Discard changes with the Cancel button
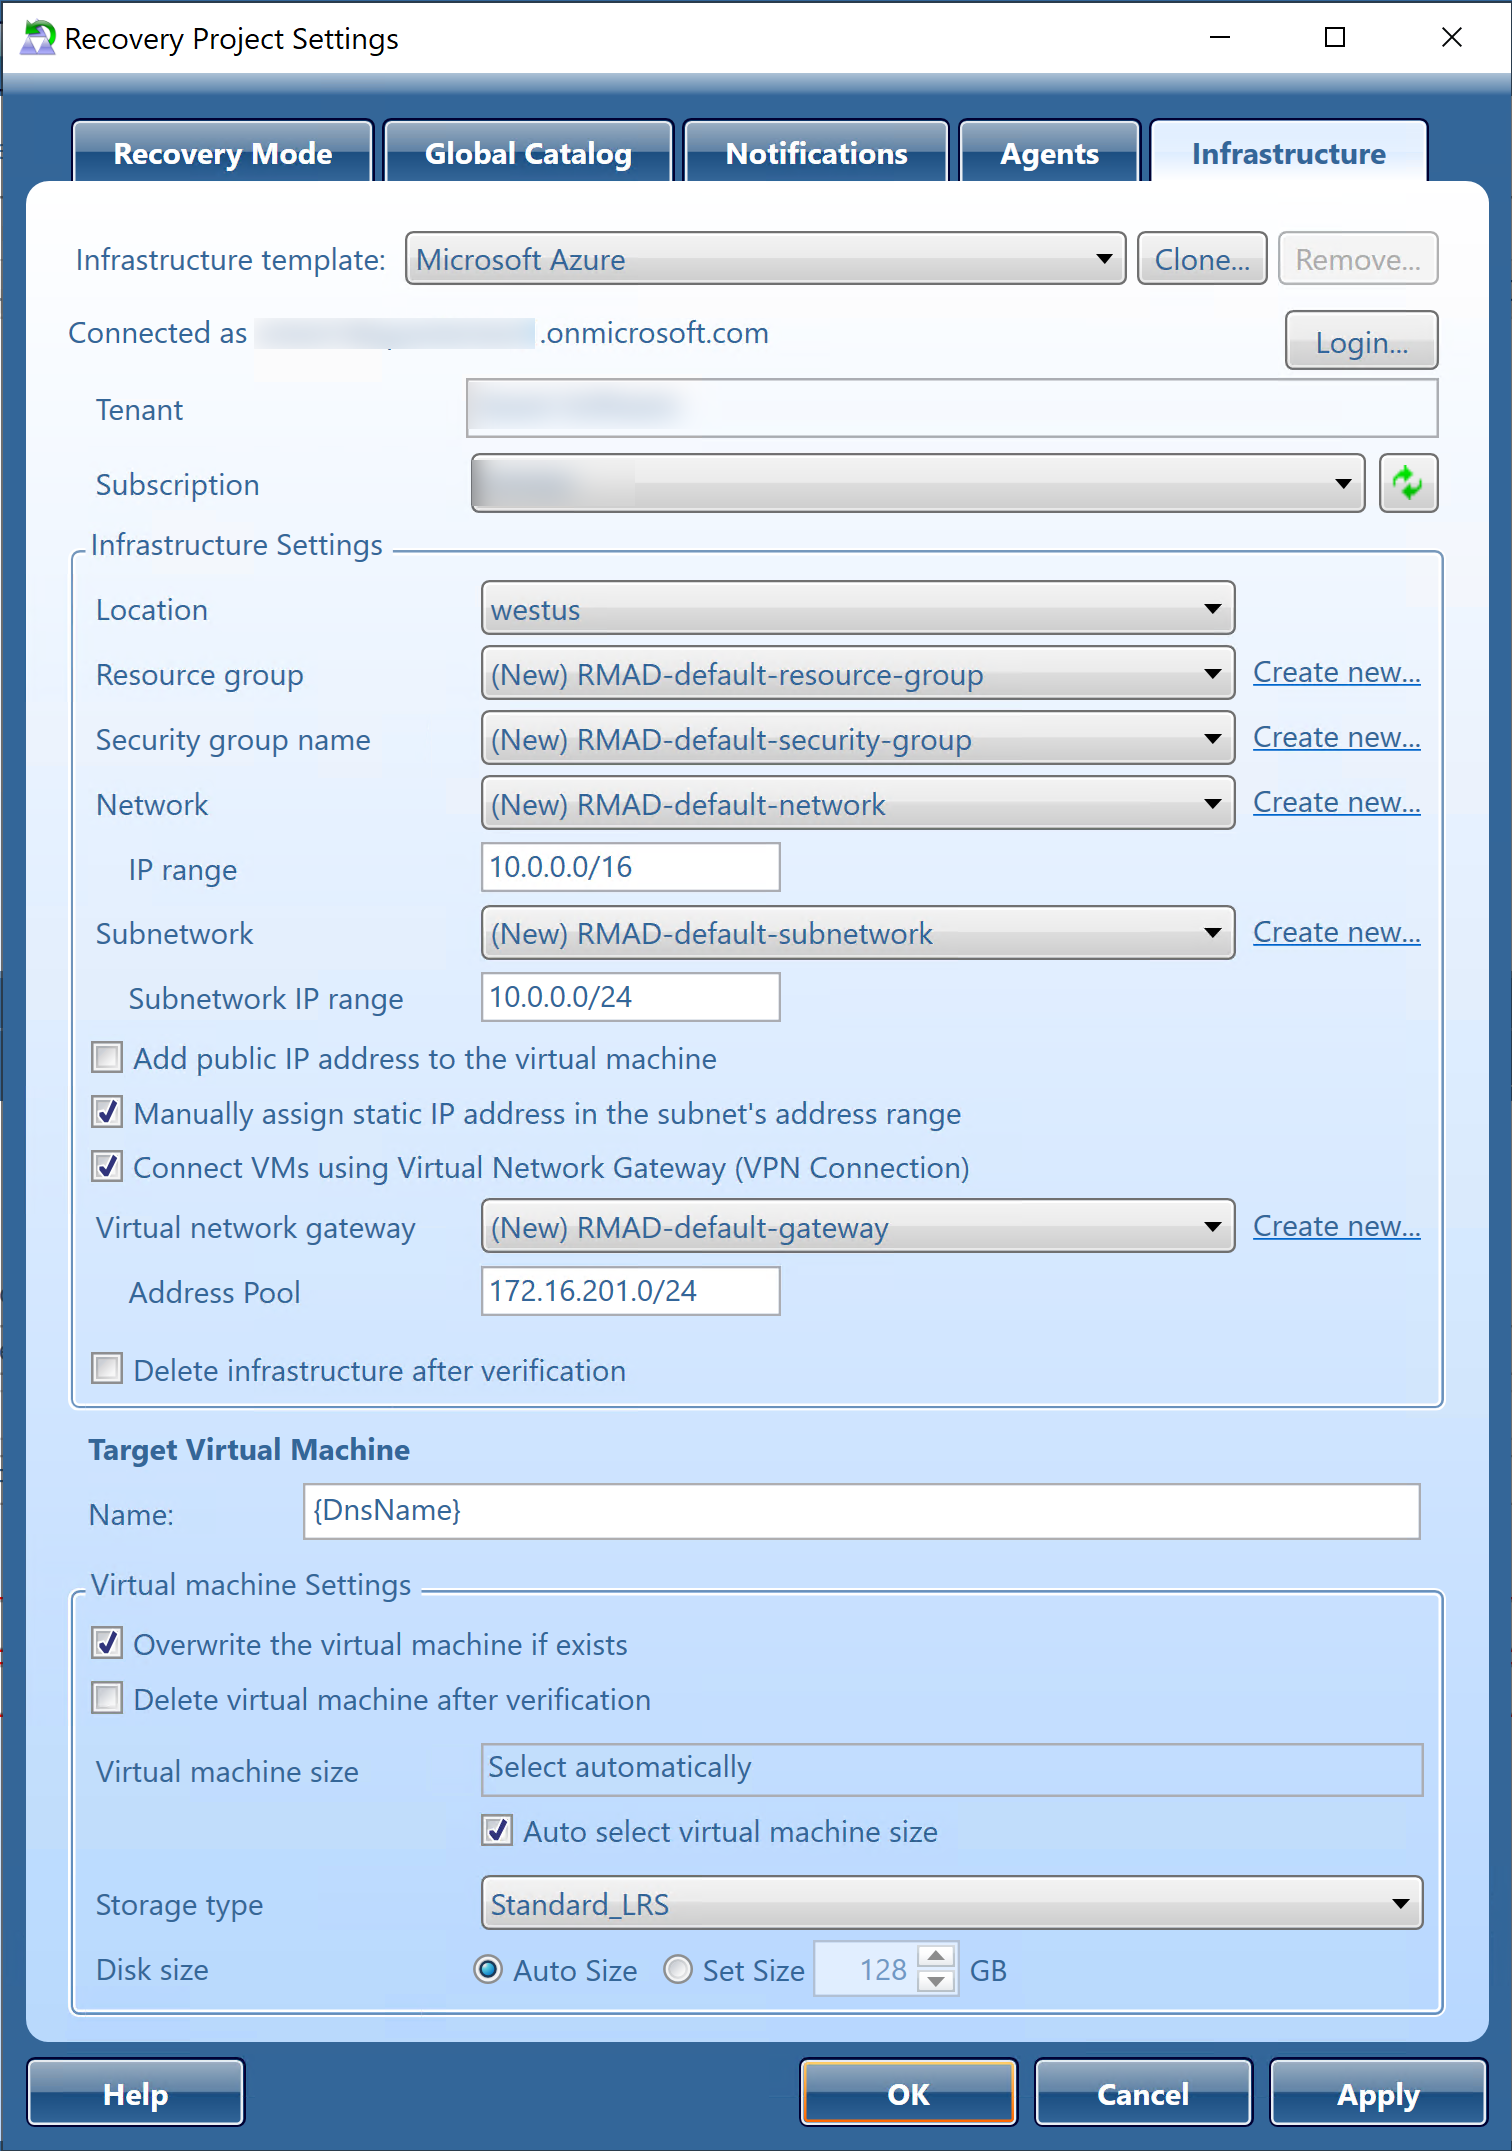 (x=1143, y=2093)
